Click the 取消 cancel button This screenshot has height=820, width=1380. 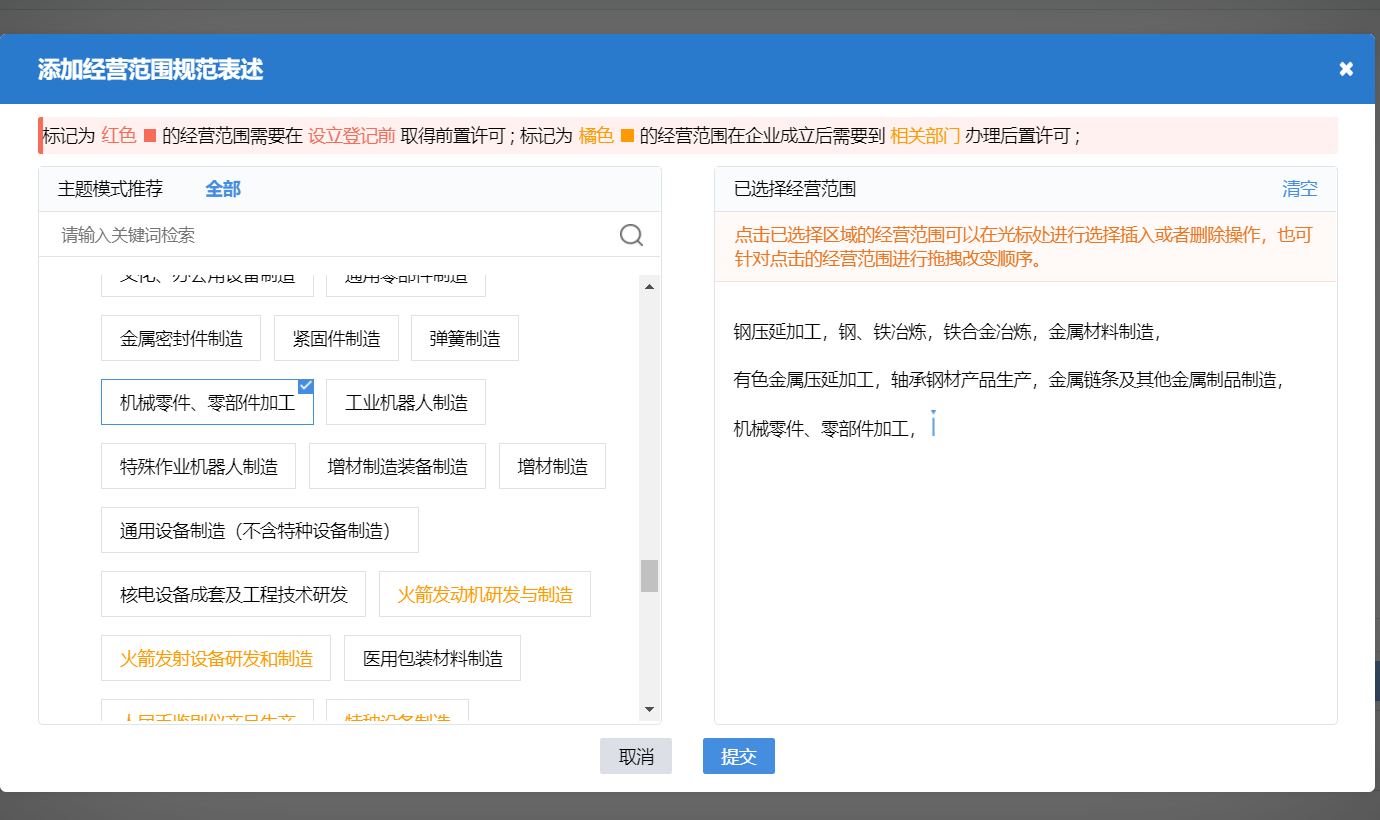635,756
